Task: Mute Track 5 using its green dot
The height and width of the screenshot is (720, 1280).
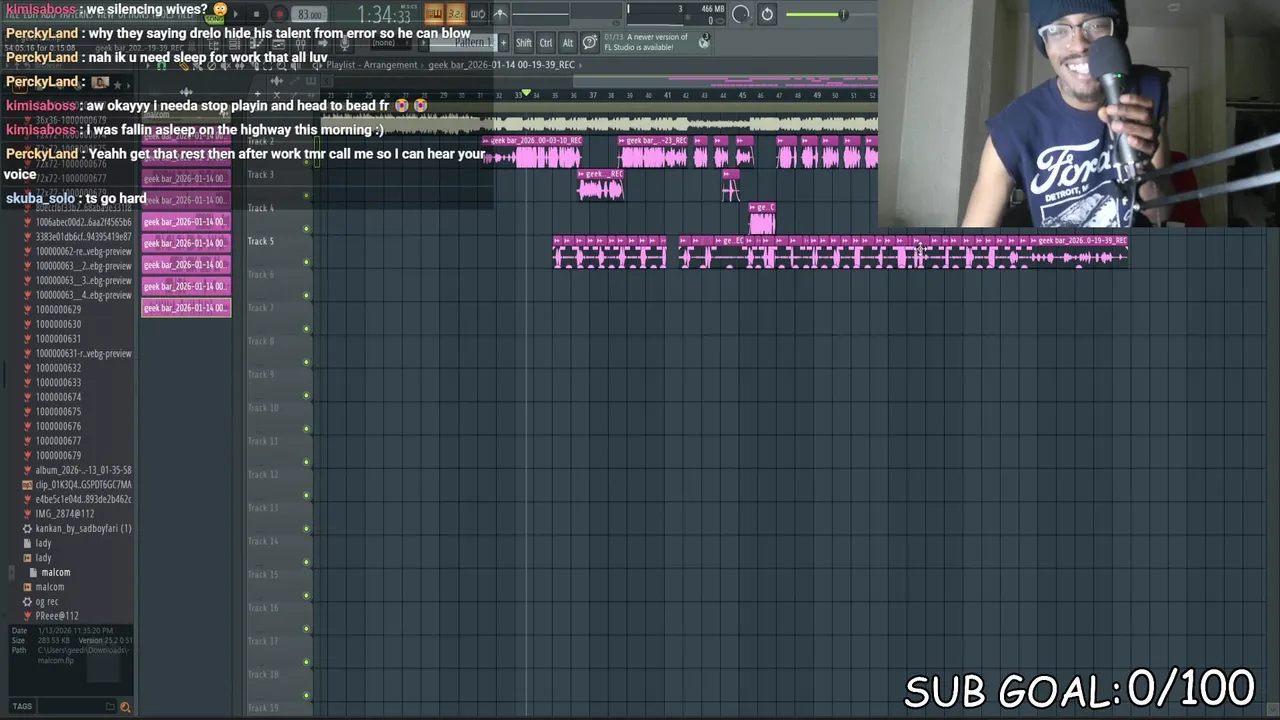Action: (x=306, y=262)
